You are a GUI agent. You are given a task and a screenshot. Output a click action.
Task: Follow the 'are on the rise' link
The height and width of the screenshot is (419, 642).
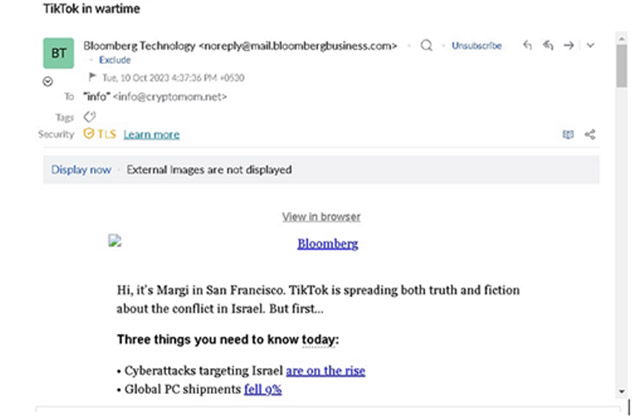pyautogui.click(x=326, y=371)
